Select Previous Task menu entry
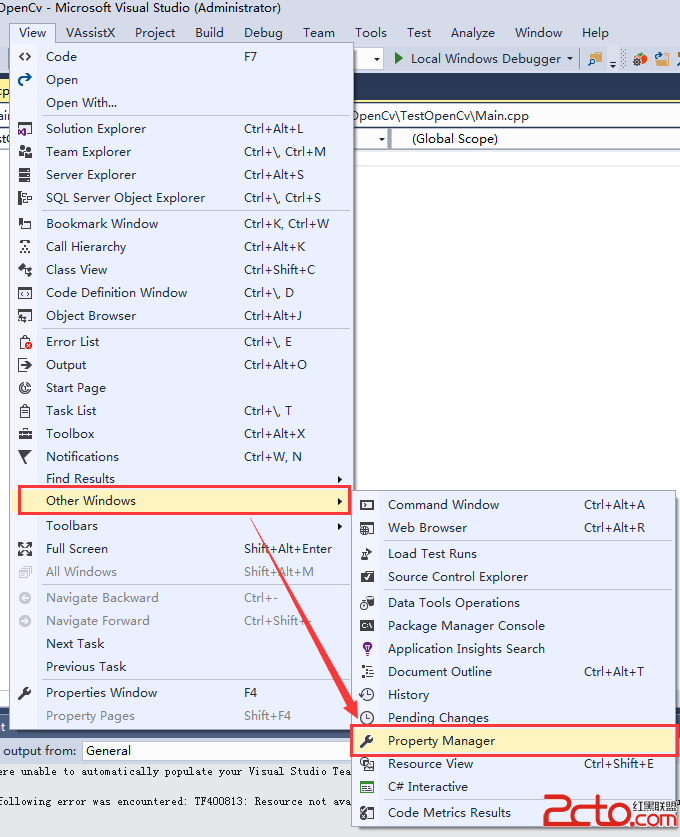Screen dimensions: 680x837 [183, 667]
